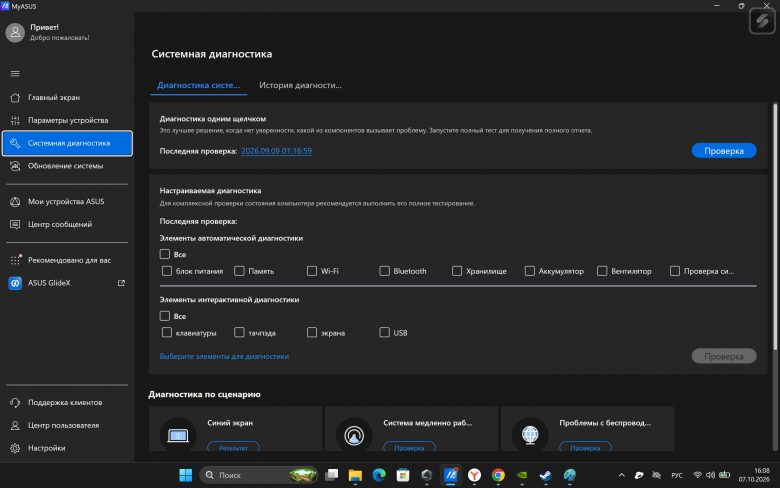Start the one-click diagnostics Проверка button
This screenshot has height=488, width=780.
pyautogui.click(x=724, y=151)
